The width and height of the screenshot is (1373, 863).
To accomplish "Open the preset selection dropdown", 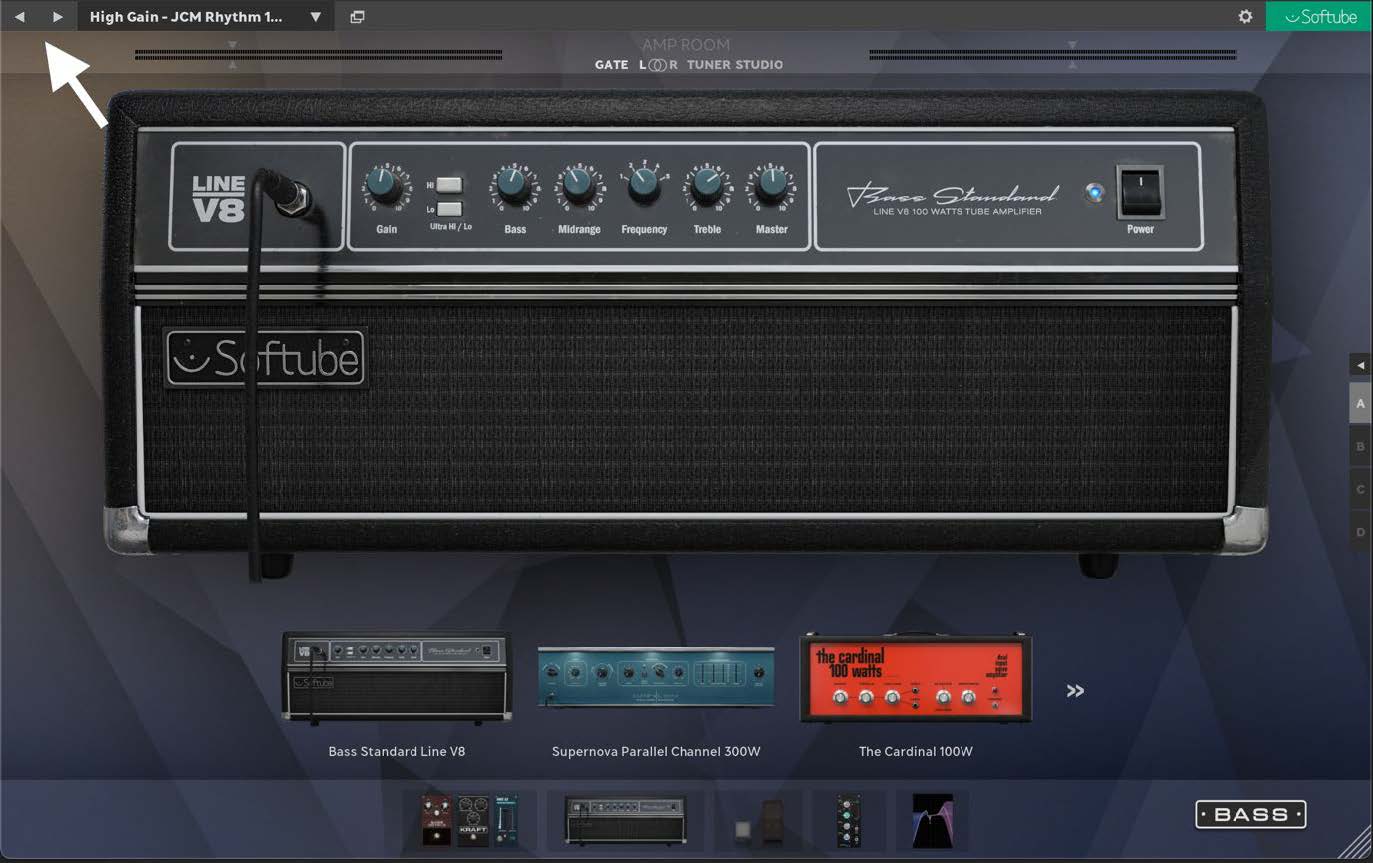I will (x=314, y=16).
